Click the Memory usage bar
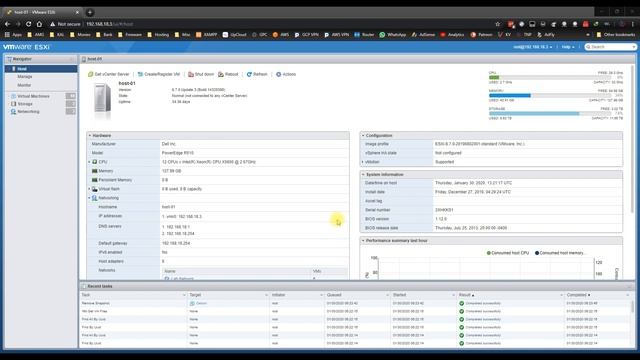640x360 pixels. 550,96
